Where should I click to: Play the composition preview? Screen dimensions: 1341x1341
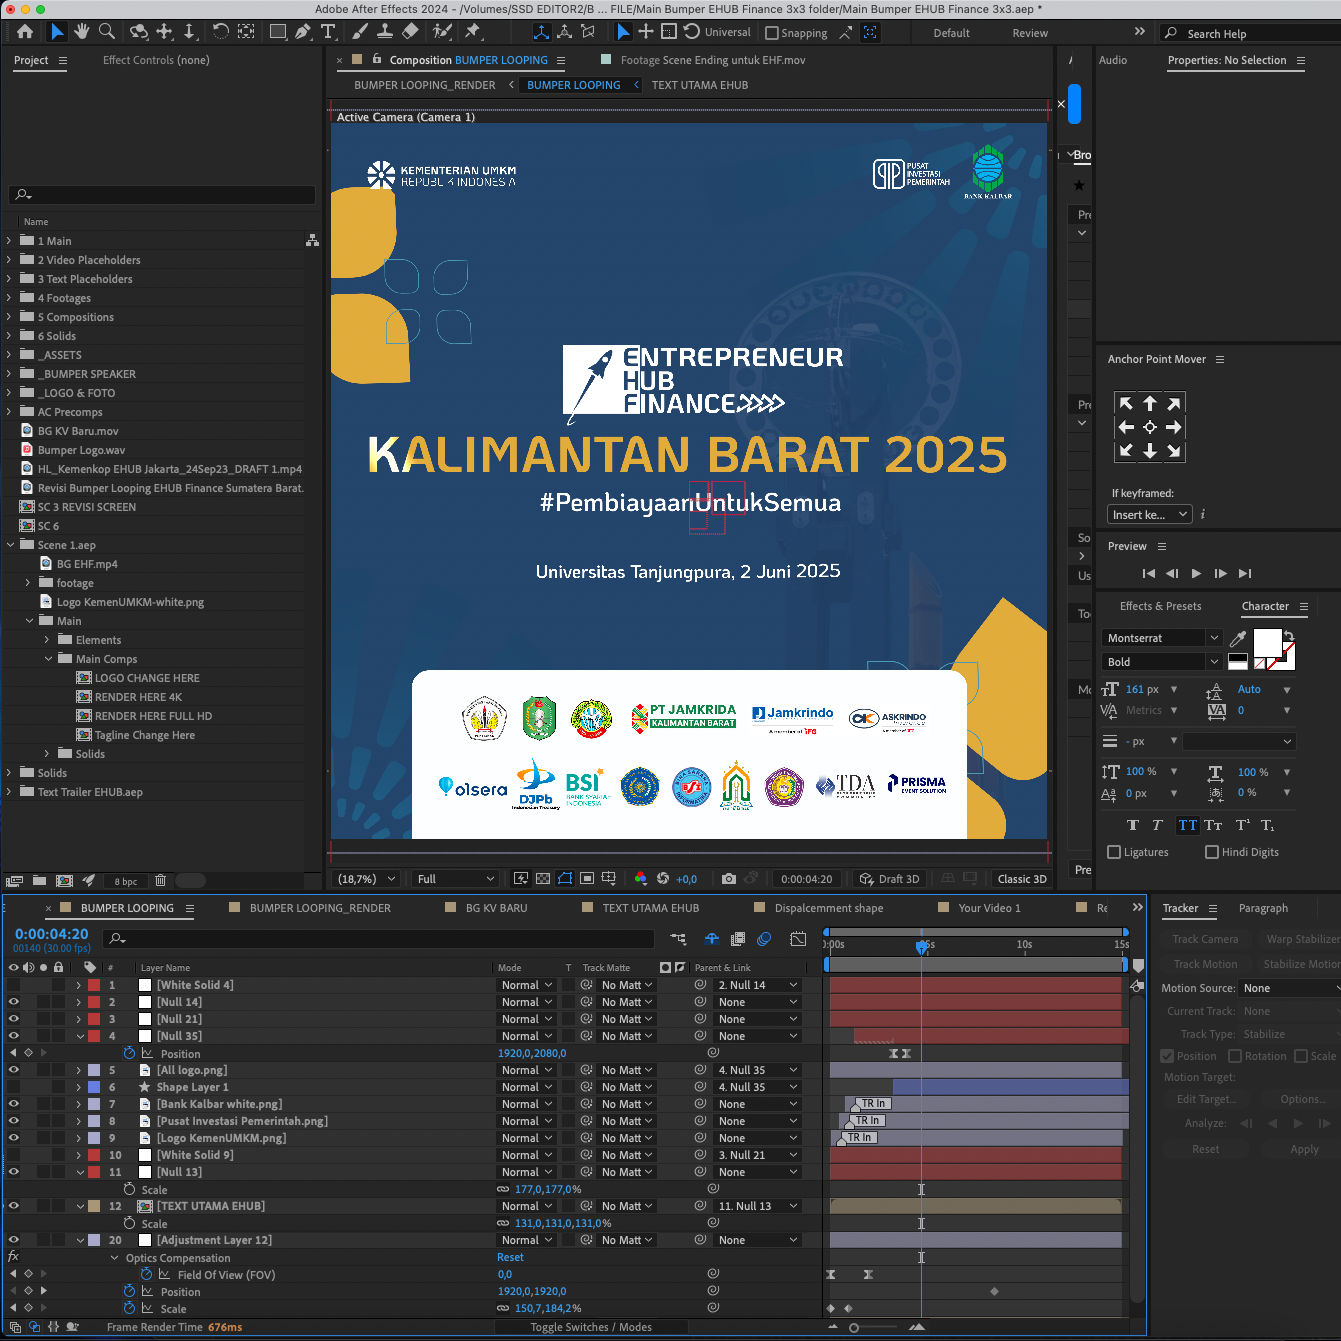pos(1196,573)
